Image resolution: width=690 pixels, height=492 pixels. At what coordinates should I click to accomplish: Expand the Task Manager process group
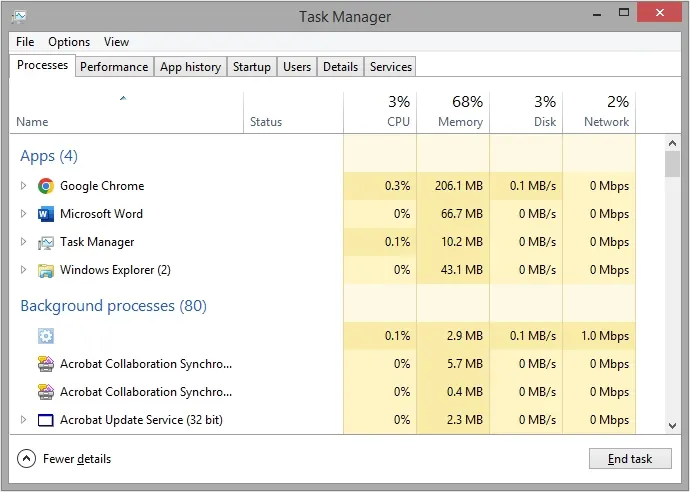tap(23, 242)
